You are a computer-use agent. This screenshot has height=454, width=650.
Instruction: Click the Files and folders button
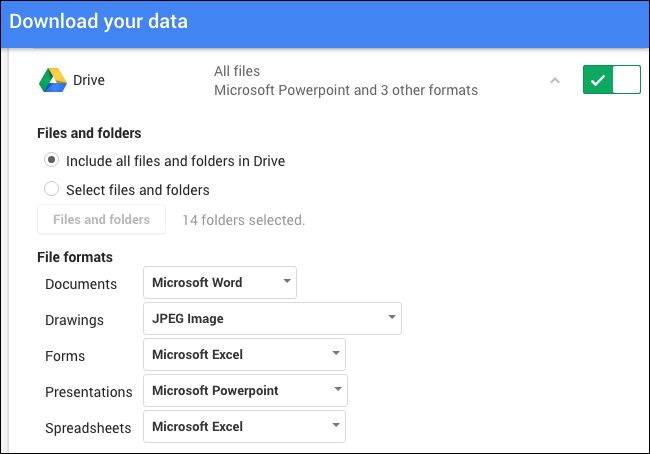point(101,219)
